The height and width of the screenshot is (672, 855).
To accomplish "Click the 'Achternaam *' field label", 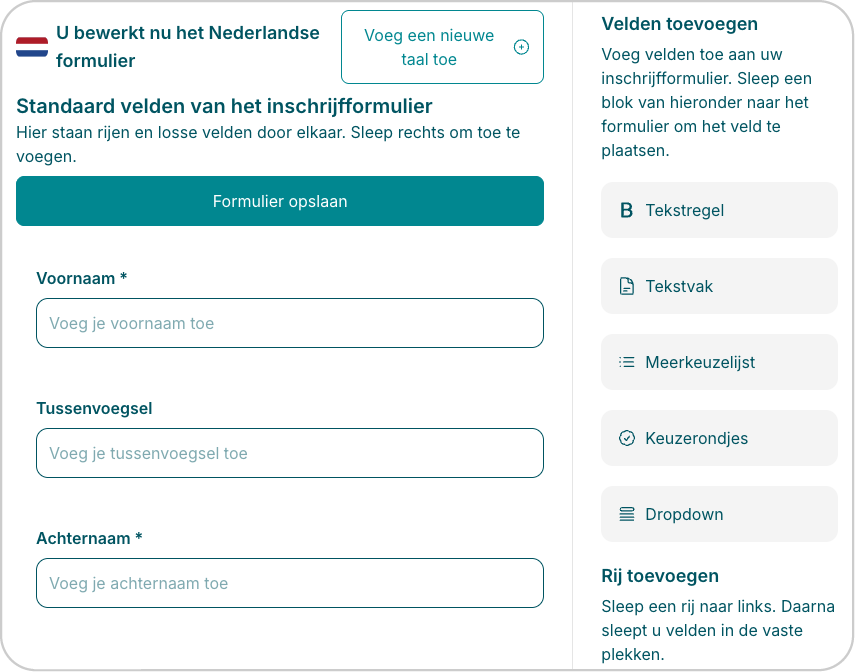I will (89, 538).
